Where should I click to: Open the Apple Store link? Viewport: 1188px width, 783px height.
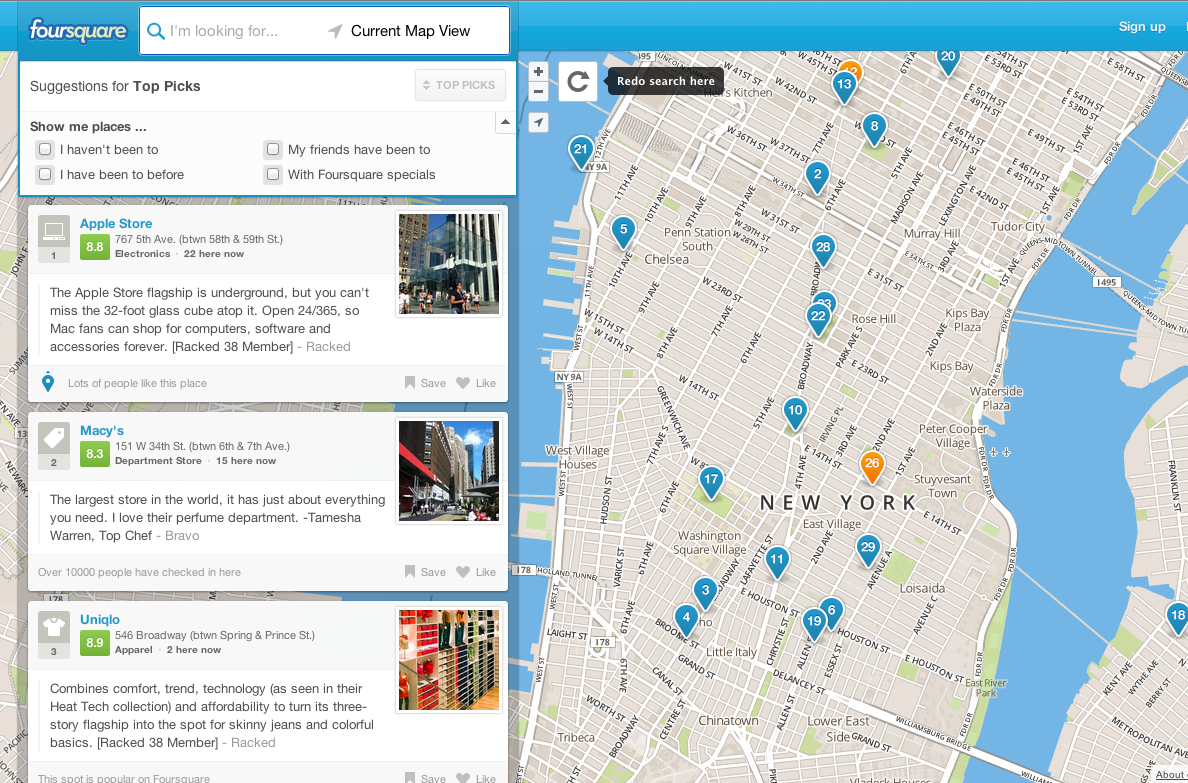(x=116, y=224)
